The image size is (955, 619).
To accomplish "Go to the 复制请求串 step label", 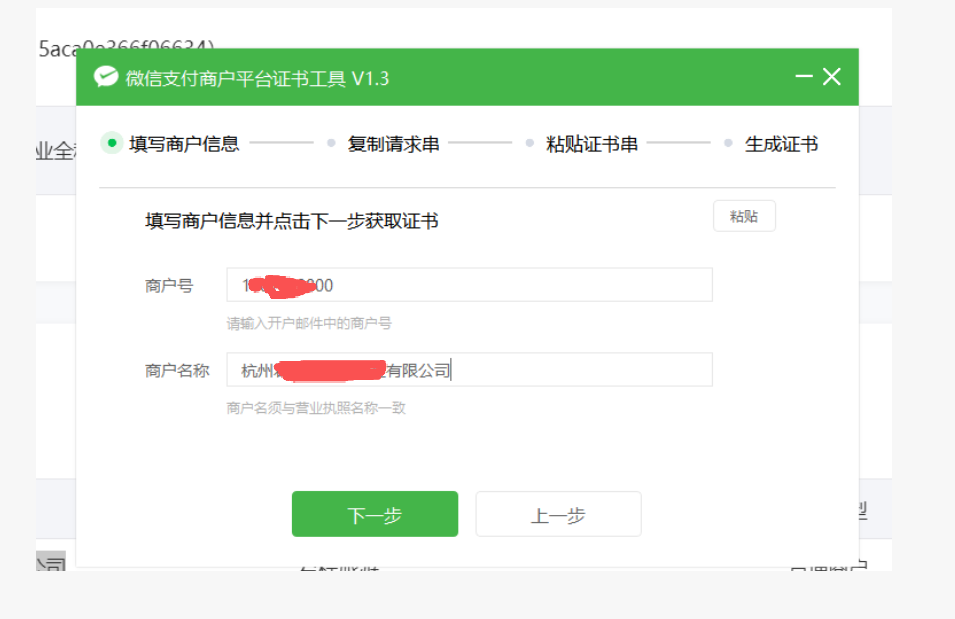I will coord(393,144).
